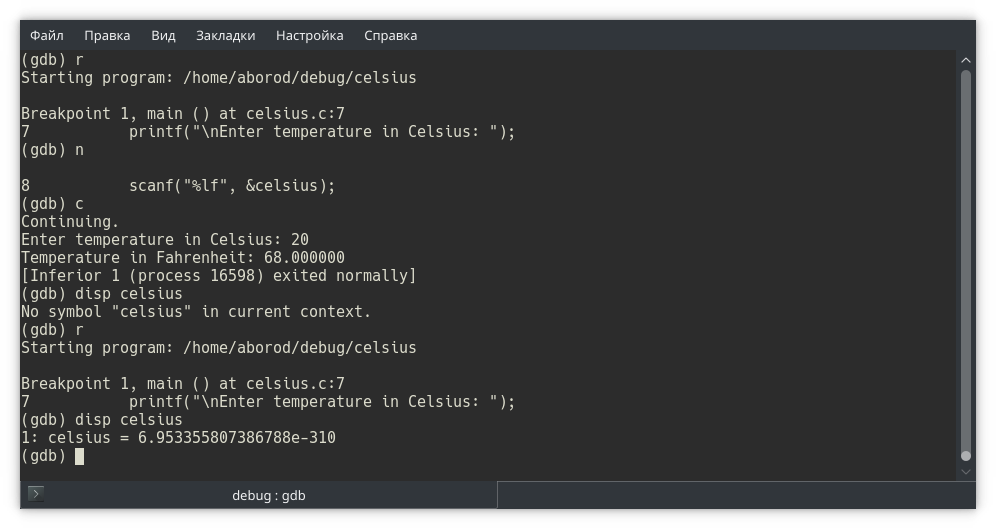This screenshot has height=529, width=996.
Task: Click the 'Enter temperature in Celsius: 20' line
Action: point(165,240)
